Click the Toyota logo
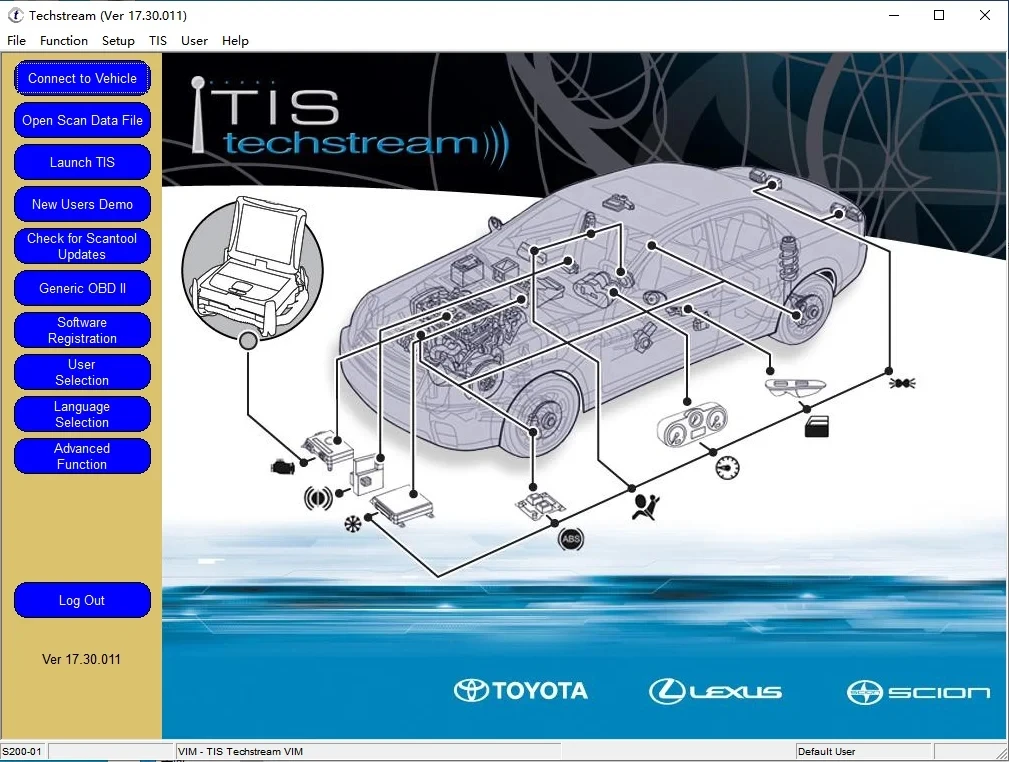This screenshot has width=1009, height=762. tap(521, 690)
